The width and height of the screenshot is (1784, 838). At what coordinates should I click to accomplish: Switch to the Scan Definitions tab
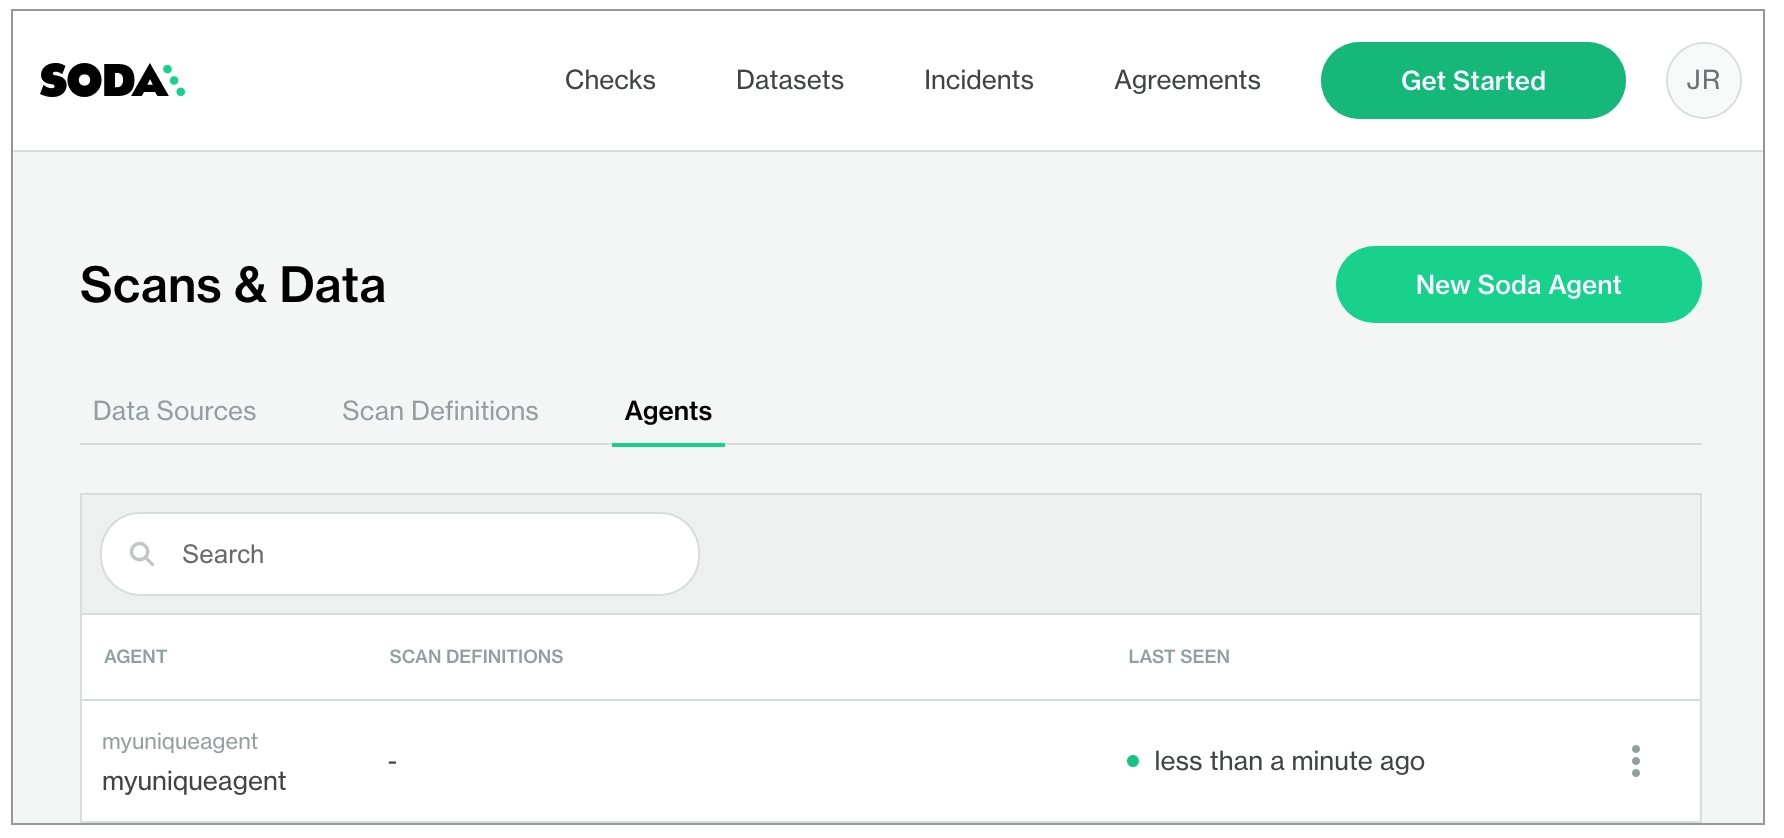coord(440,411)
